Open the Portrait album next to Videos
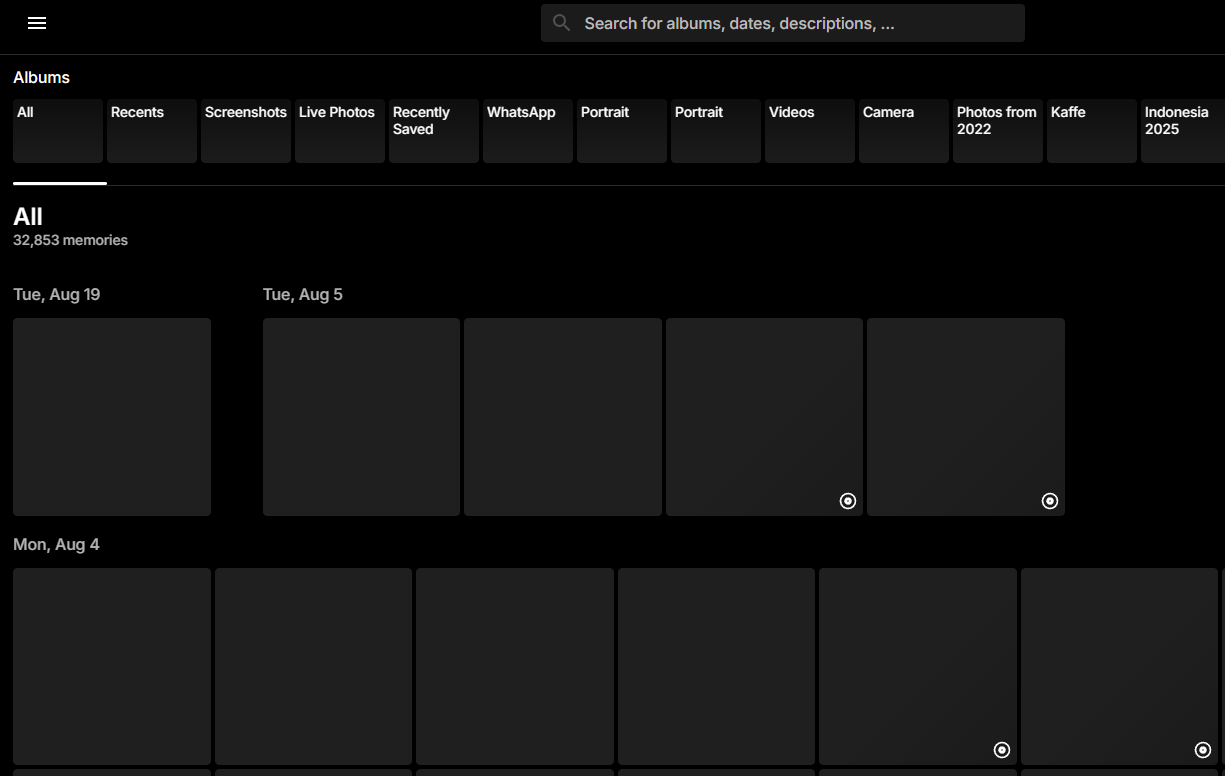Screen dimensions: 1225x776 [716, 131]
